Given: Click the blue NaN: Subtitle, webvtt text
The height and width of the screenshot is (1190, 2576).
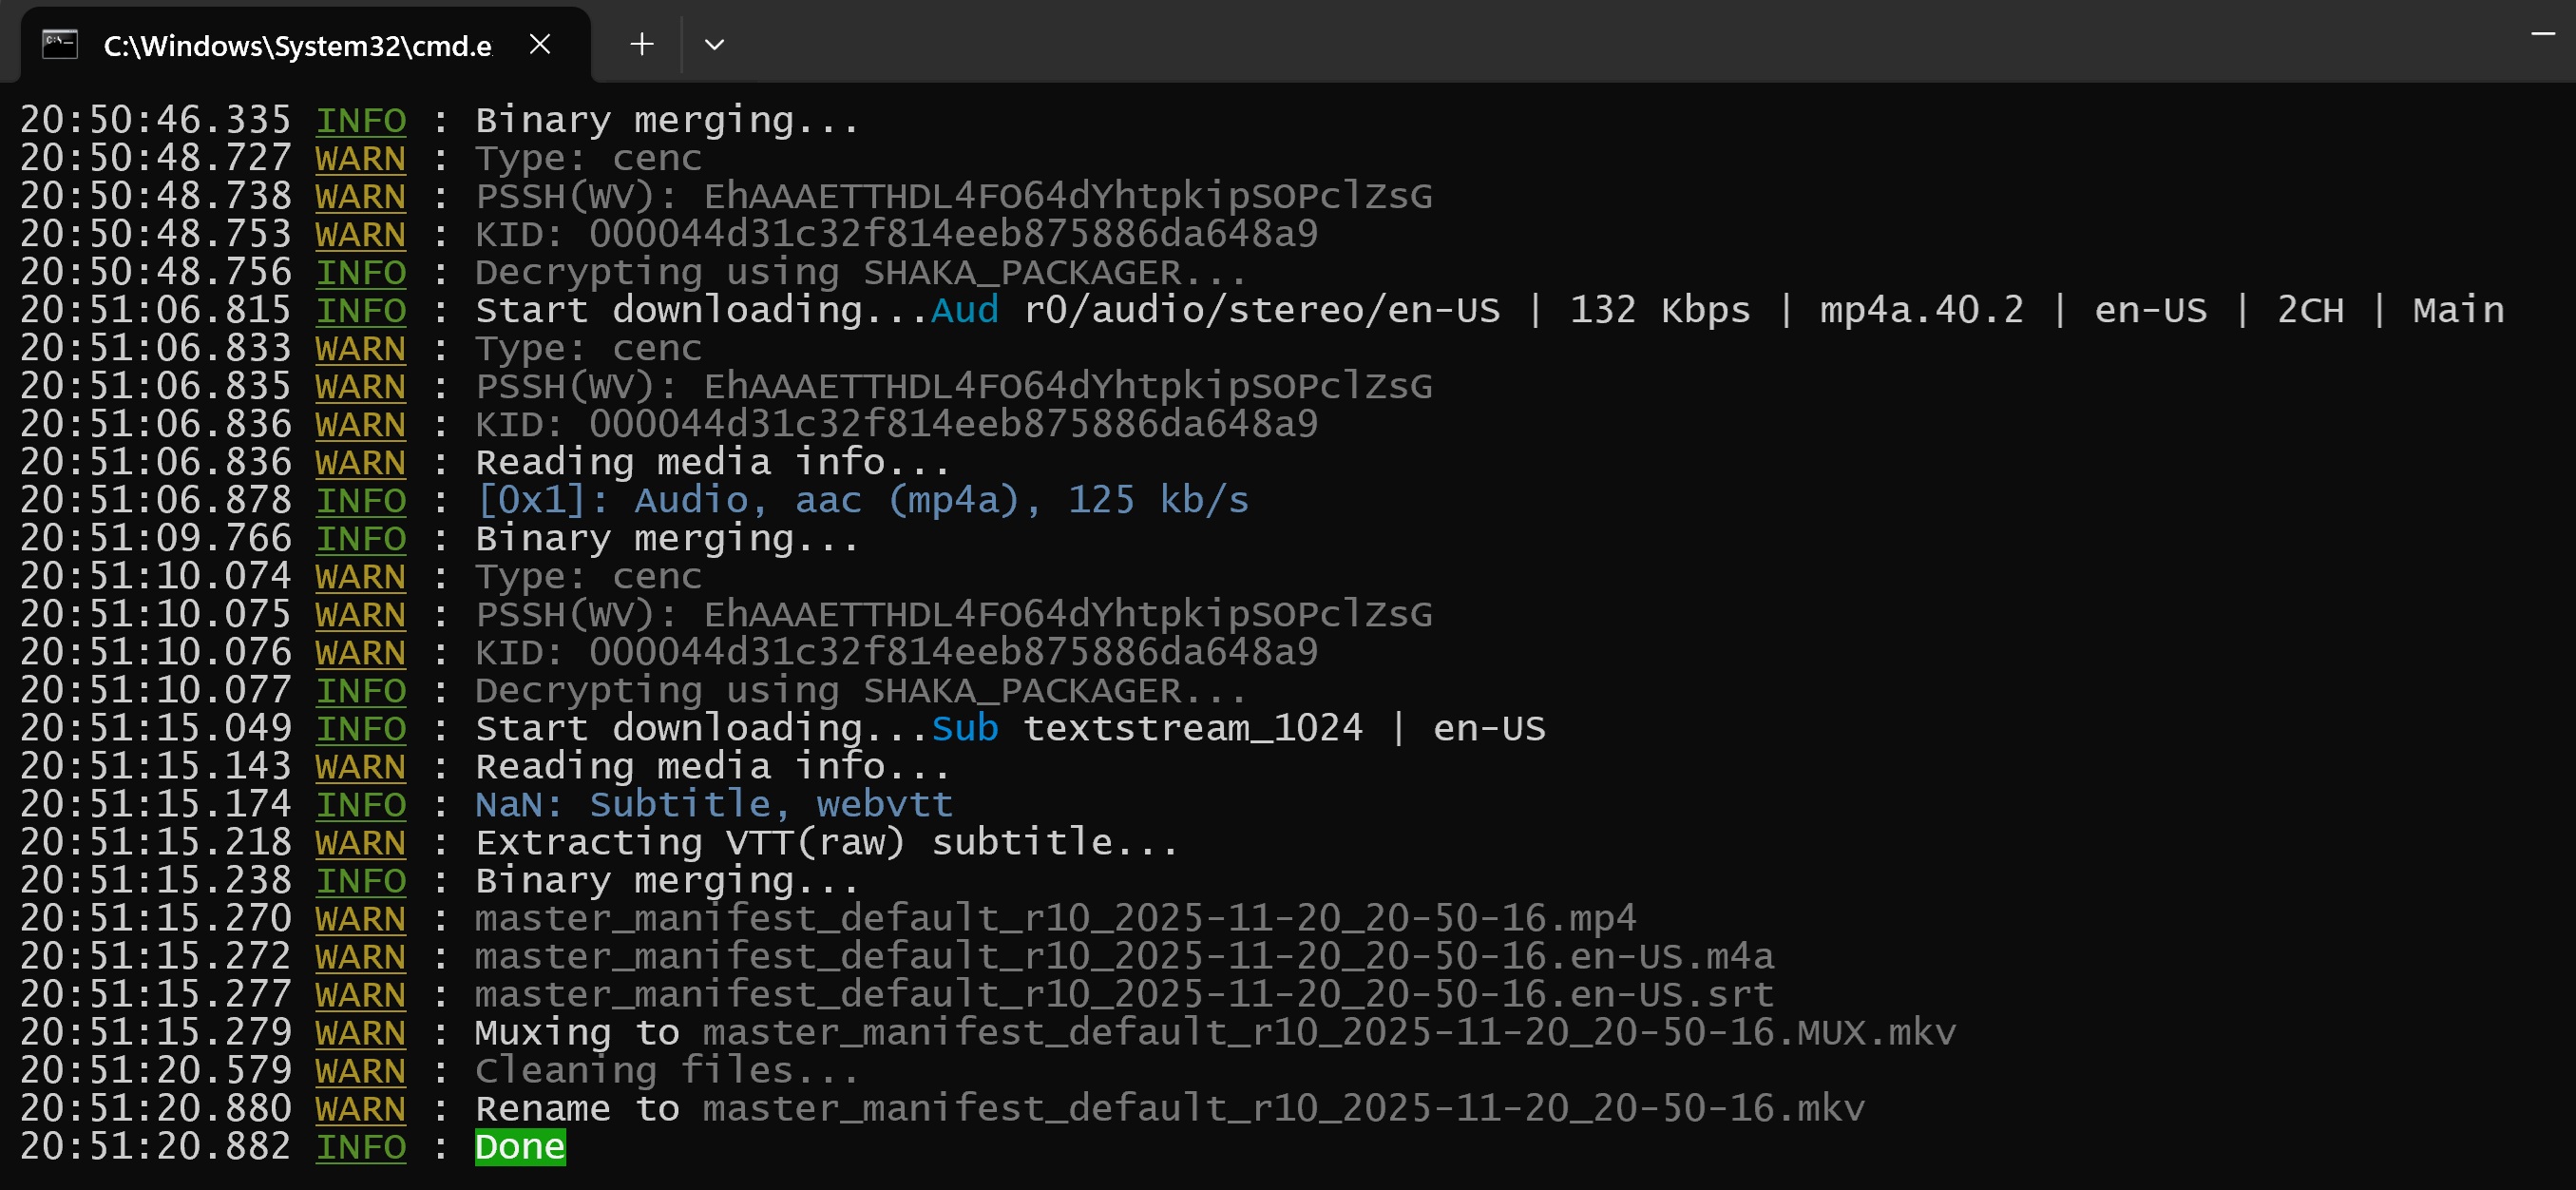Looking at the screenshot, I should [x=713, y=805].
